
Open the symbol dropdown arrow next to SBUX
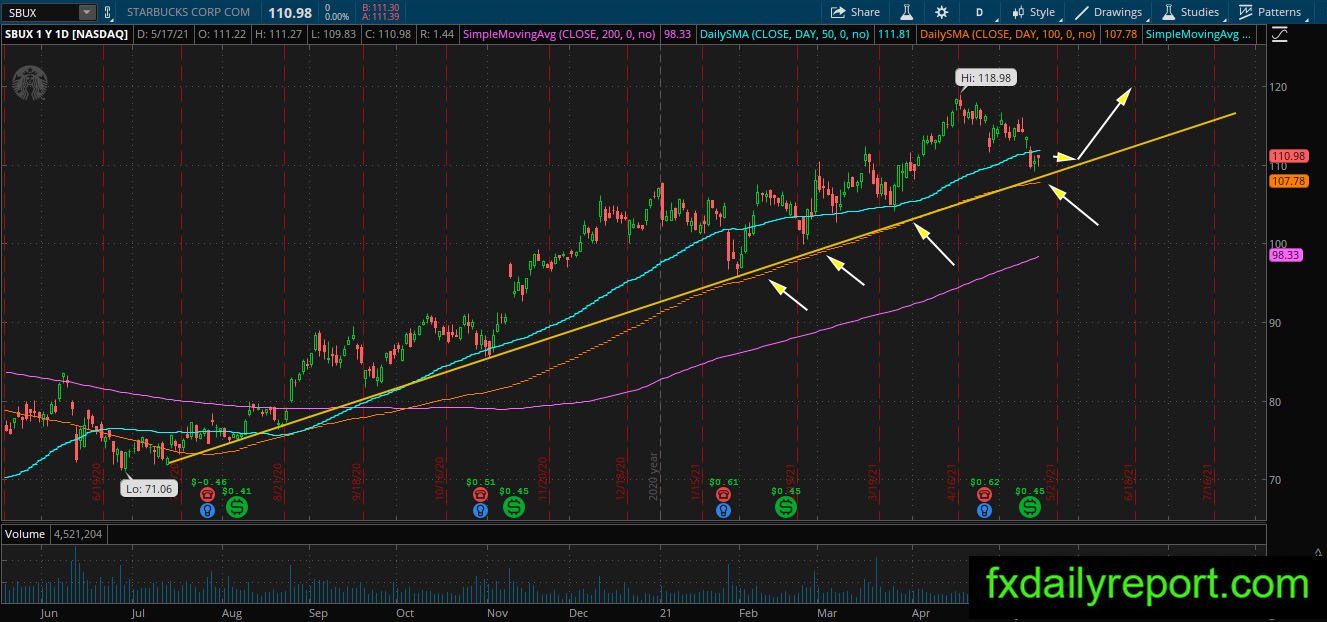click(x=87, y=12)
